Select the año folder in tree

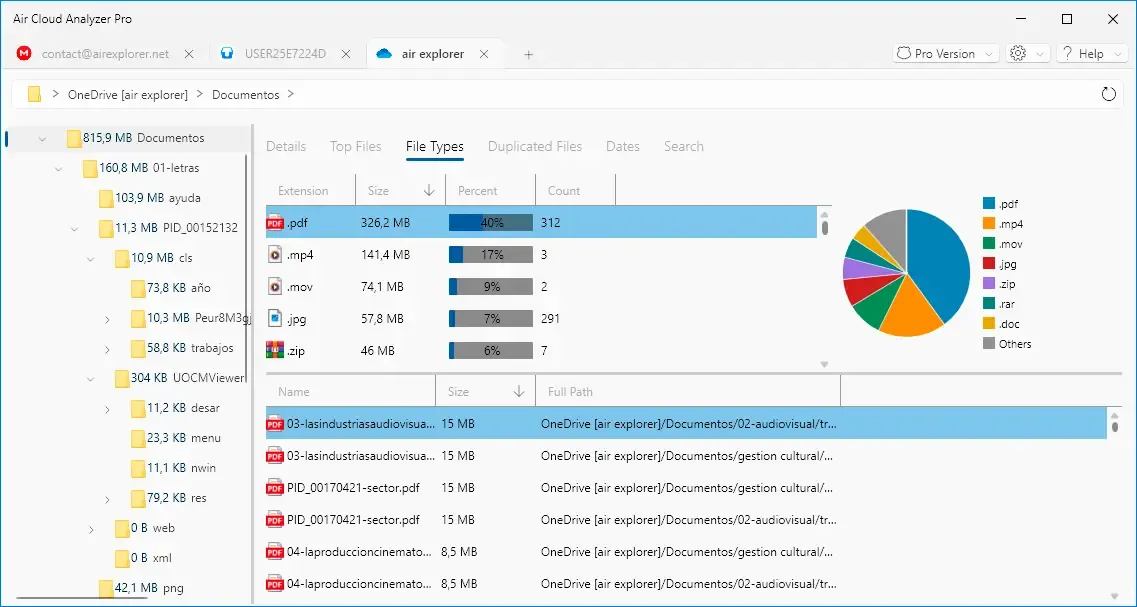pyautogui.click(x=170, y=288)
